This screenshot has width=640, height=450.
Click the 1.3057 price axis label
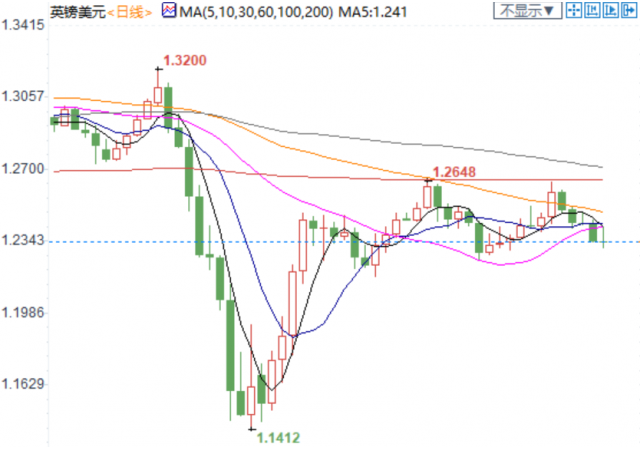(23, 97)
